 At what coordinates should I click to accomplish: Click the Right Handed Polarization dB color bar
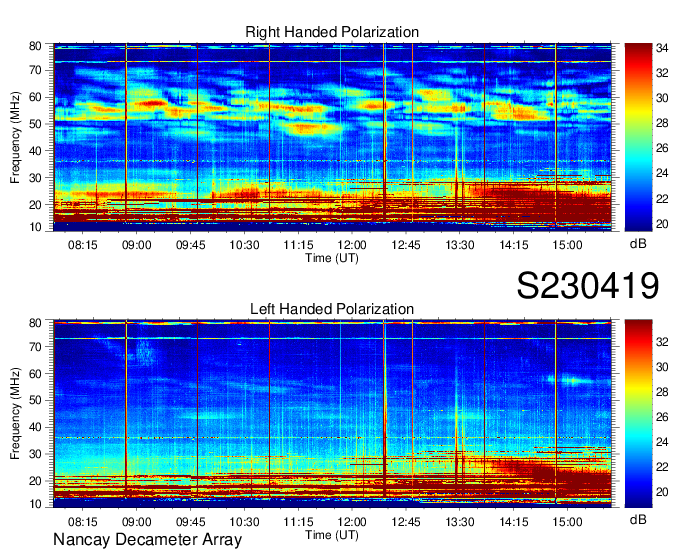point(638,137)
